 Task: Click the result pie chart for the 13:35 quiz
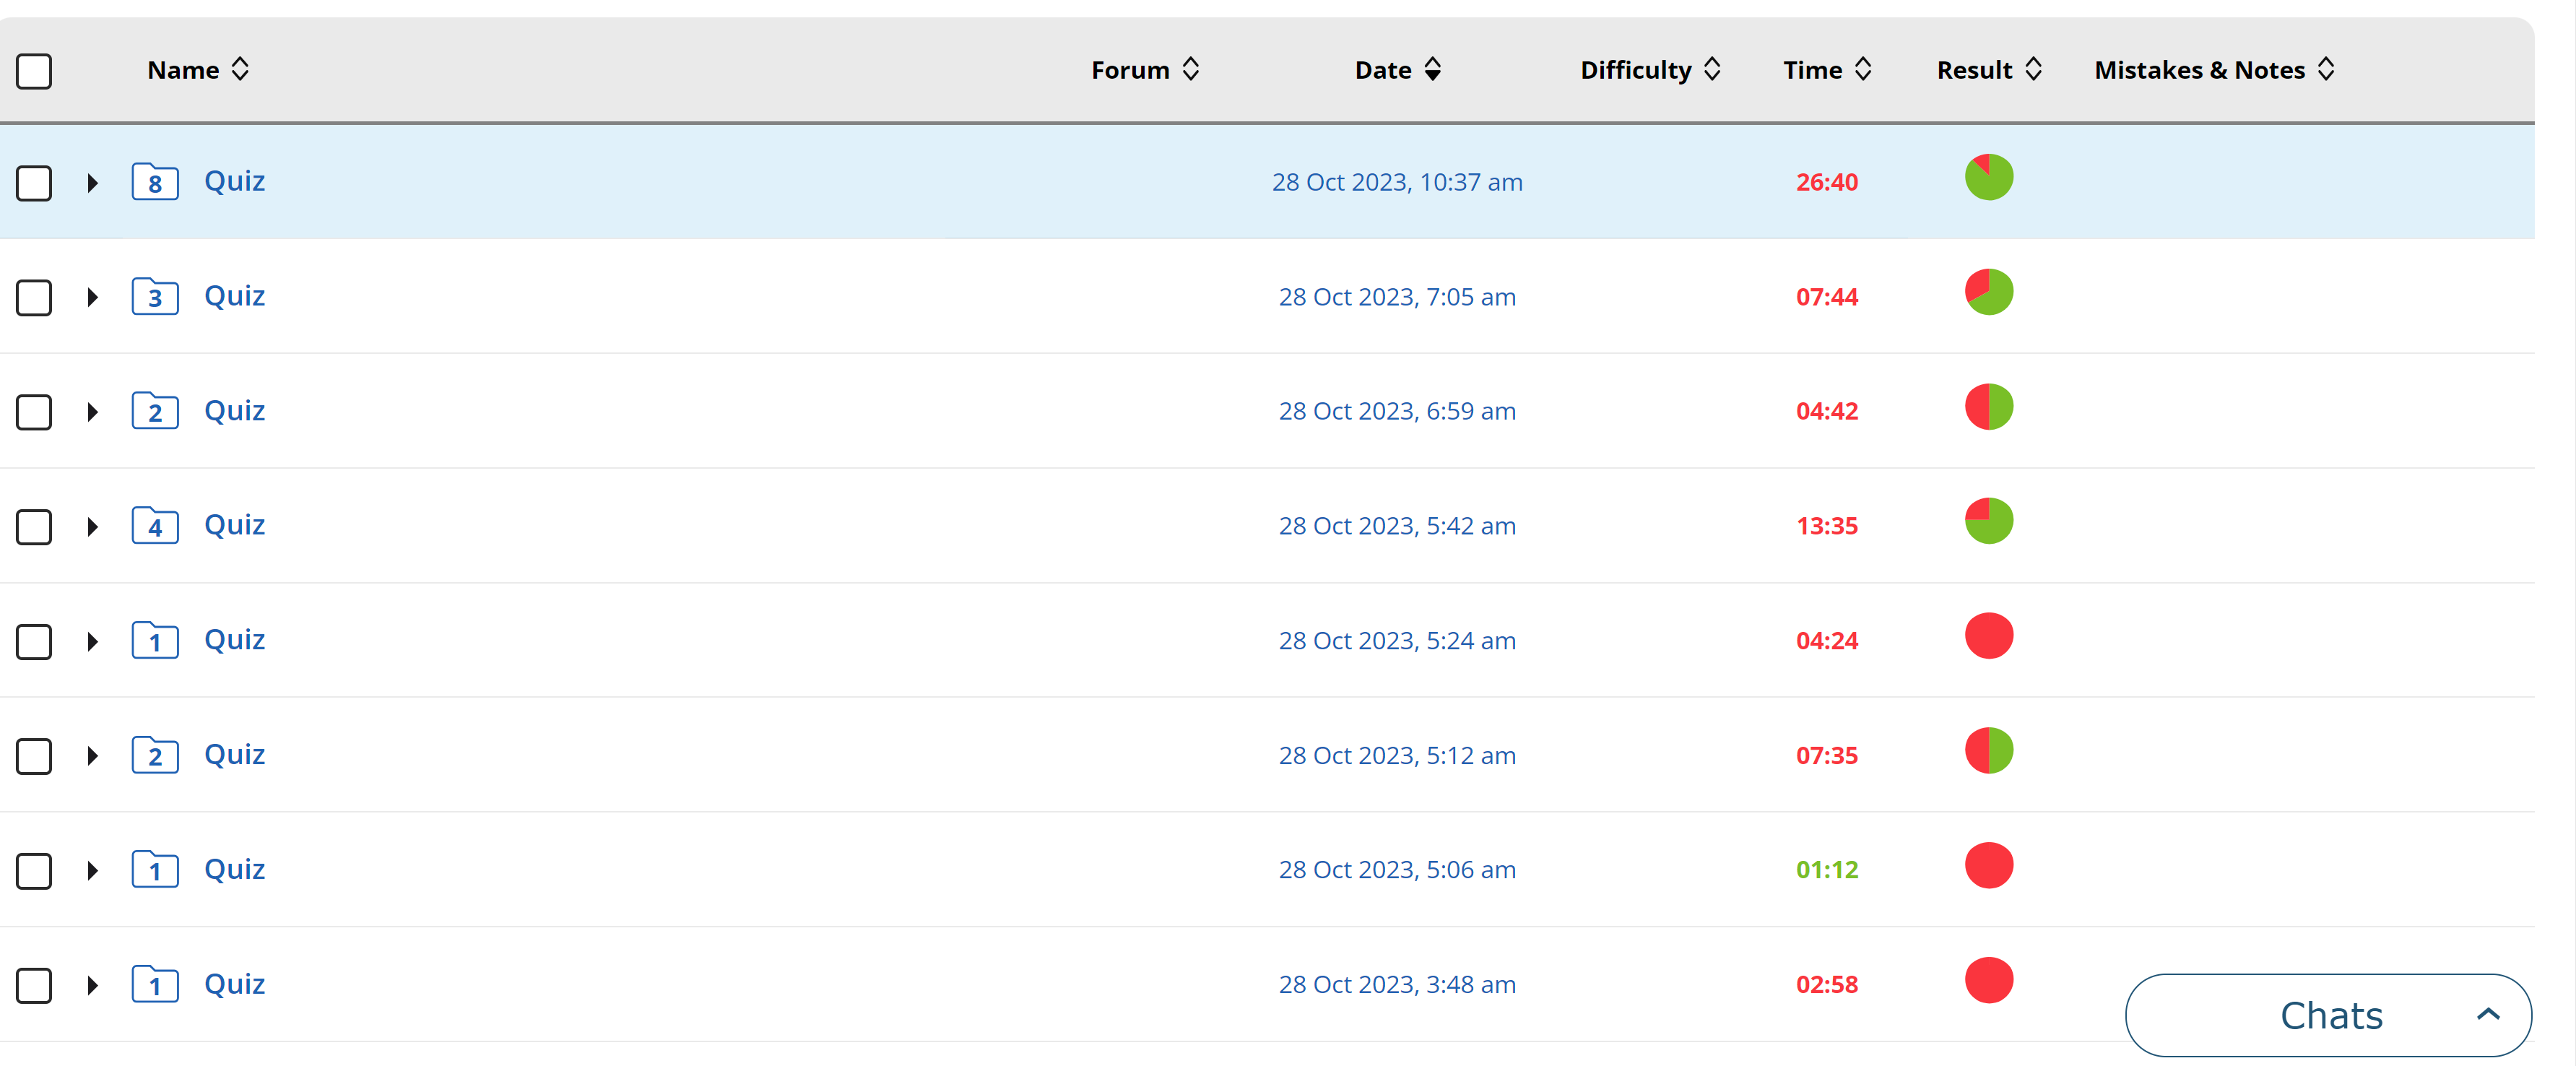pos(1988,522)
